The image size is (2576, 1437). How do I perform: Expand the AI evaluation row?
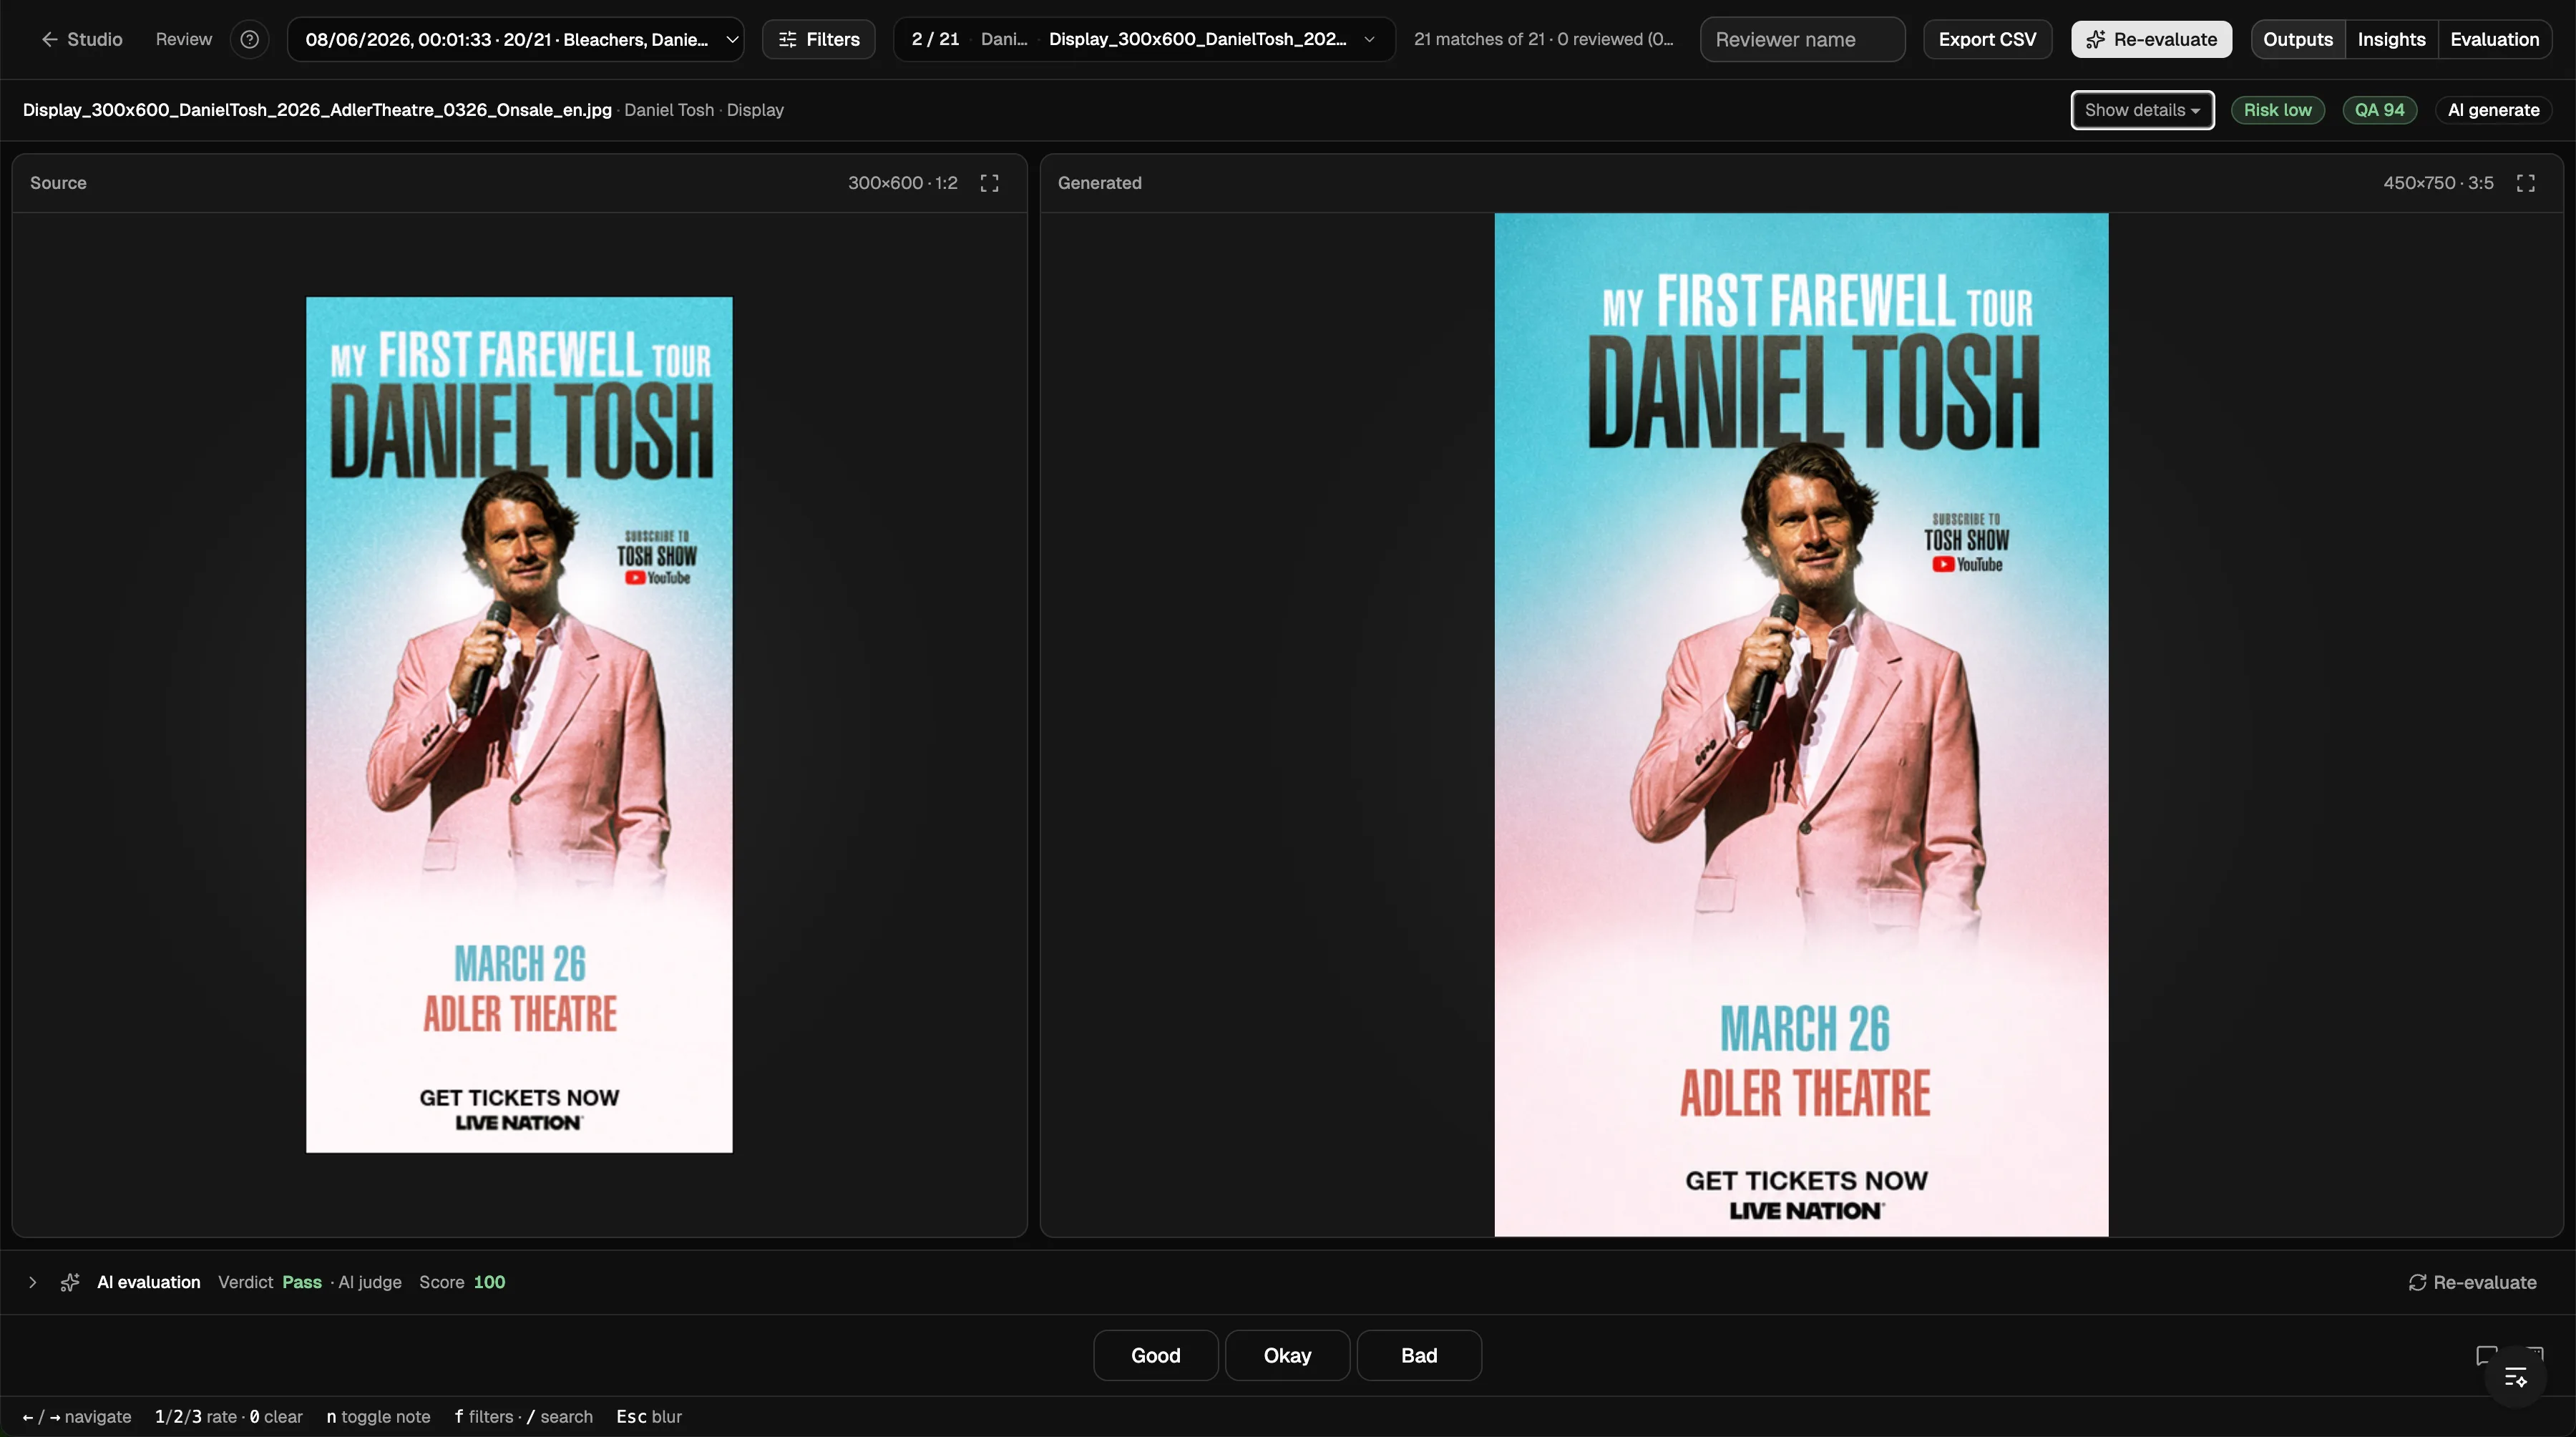[x=32, y=1282]
